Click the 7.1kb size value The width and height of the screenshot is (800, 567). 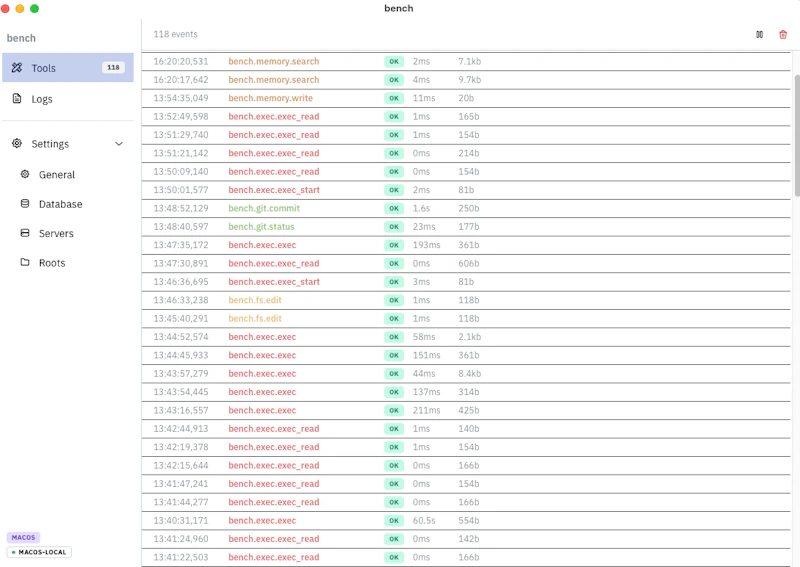469,61
